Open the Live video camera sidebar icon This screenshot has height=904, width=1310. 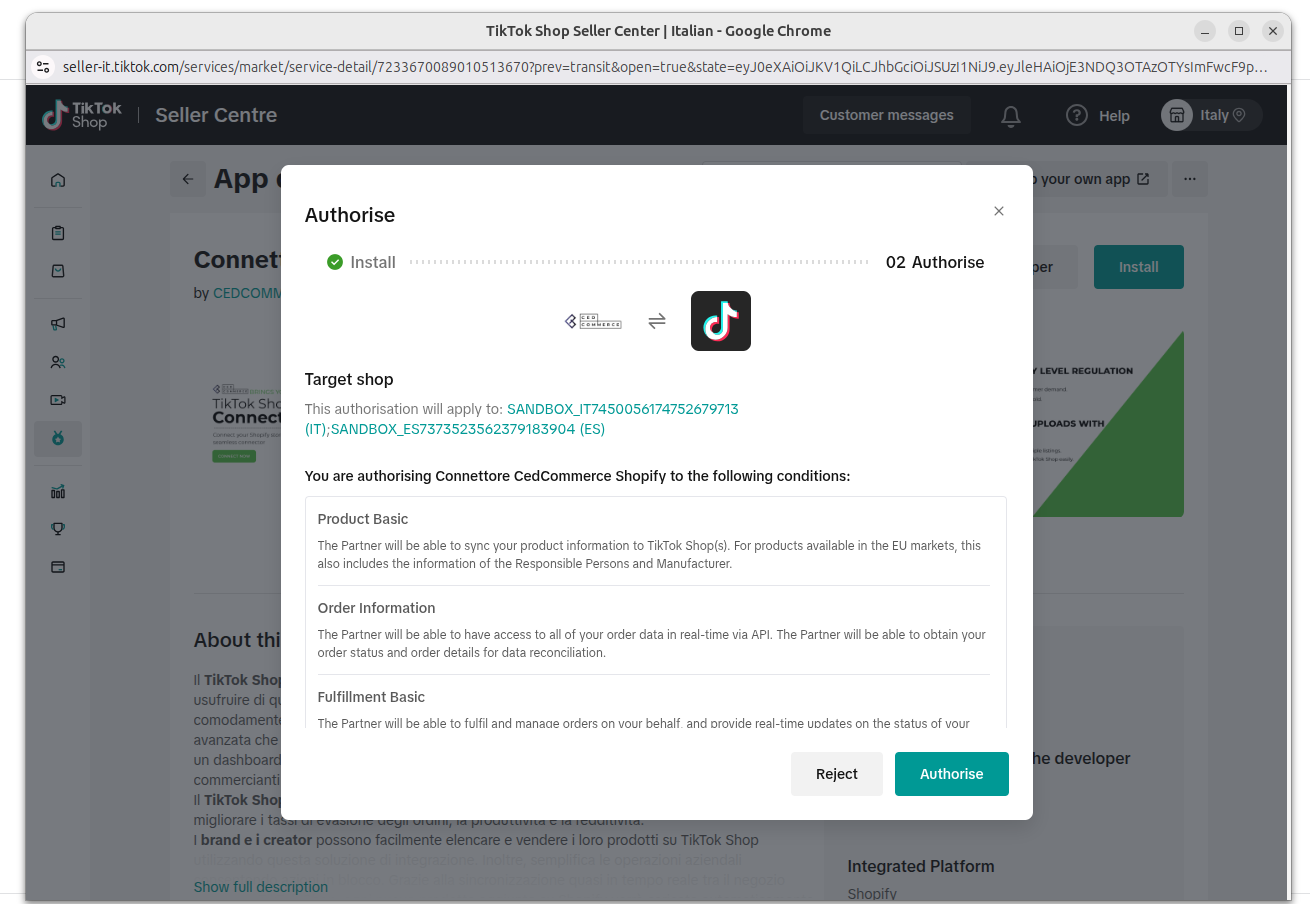(x=58, y=400)
